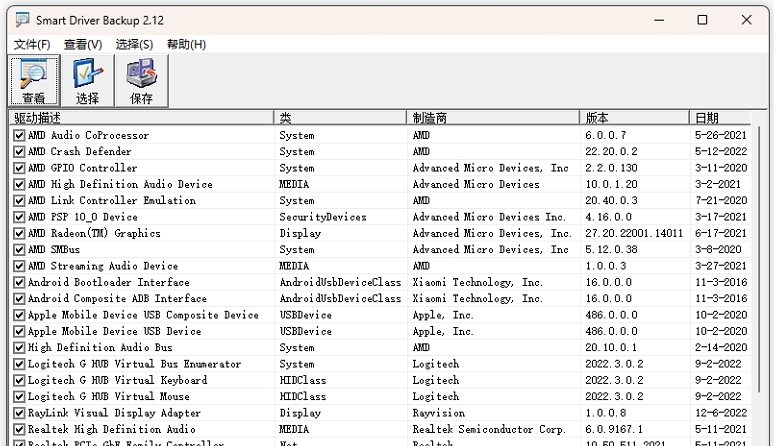Click version 22.20.0.2 cell
The height and width of the screenshot is (446, 774).
pos(612,151)
